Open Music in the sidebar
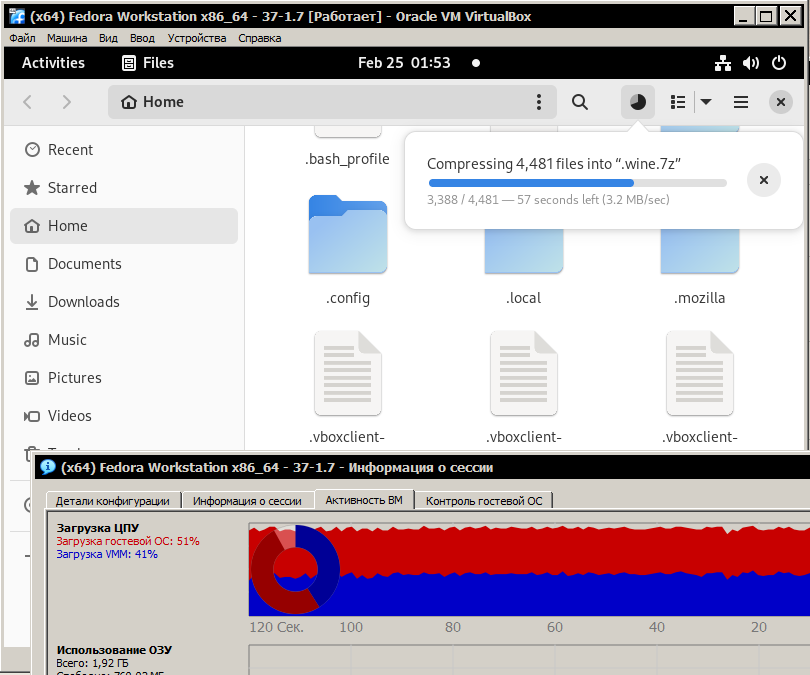Image resolution: width=810 pixels, height=675 pixels. click(124, 340)
